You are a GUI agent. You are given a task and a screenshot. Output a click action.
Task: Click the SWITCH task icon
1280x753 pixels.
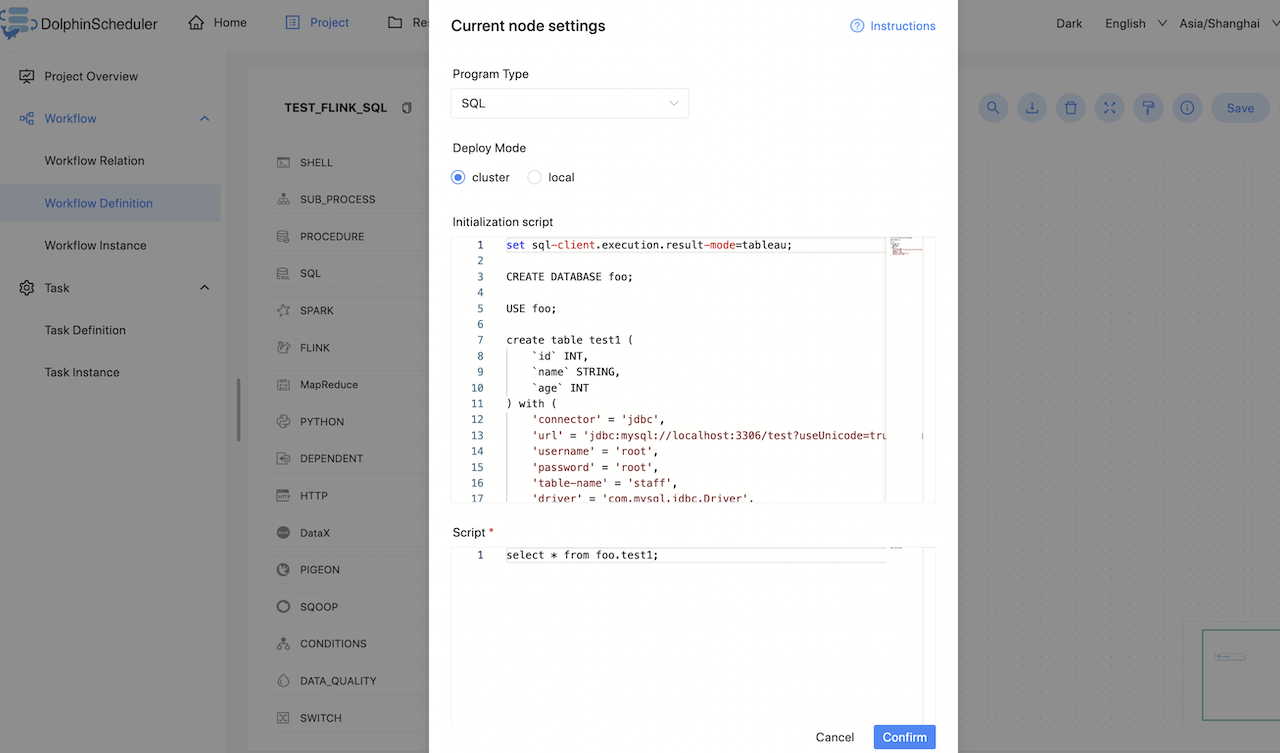click(x=283, y=717)
